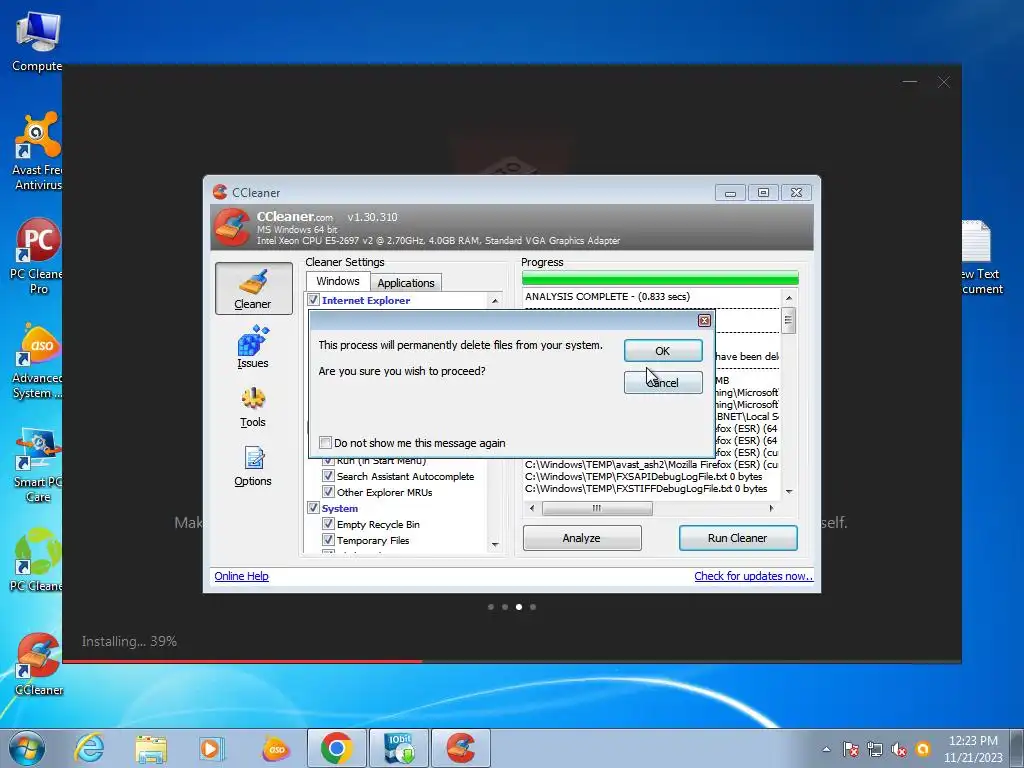
Task: Toggle the System group checkbox
Action: [313, 508]
